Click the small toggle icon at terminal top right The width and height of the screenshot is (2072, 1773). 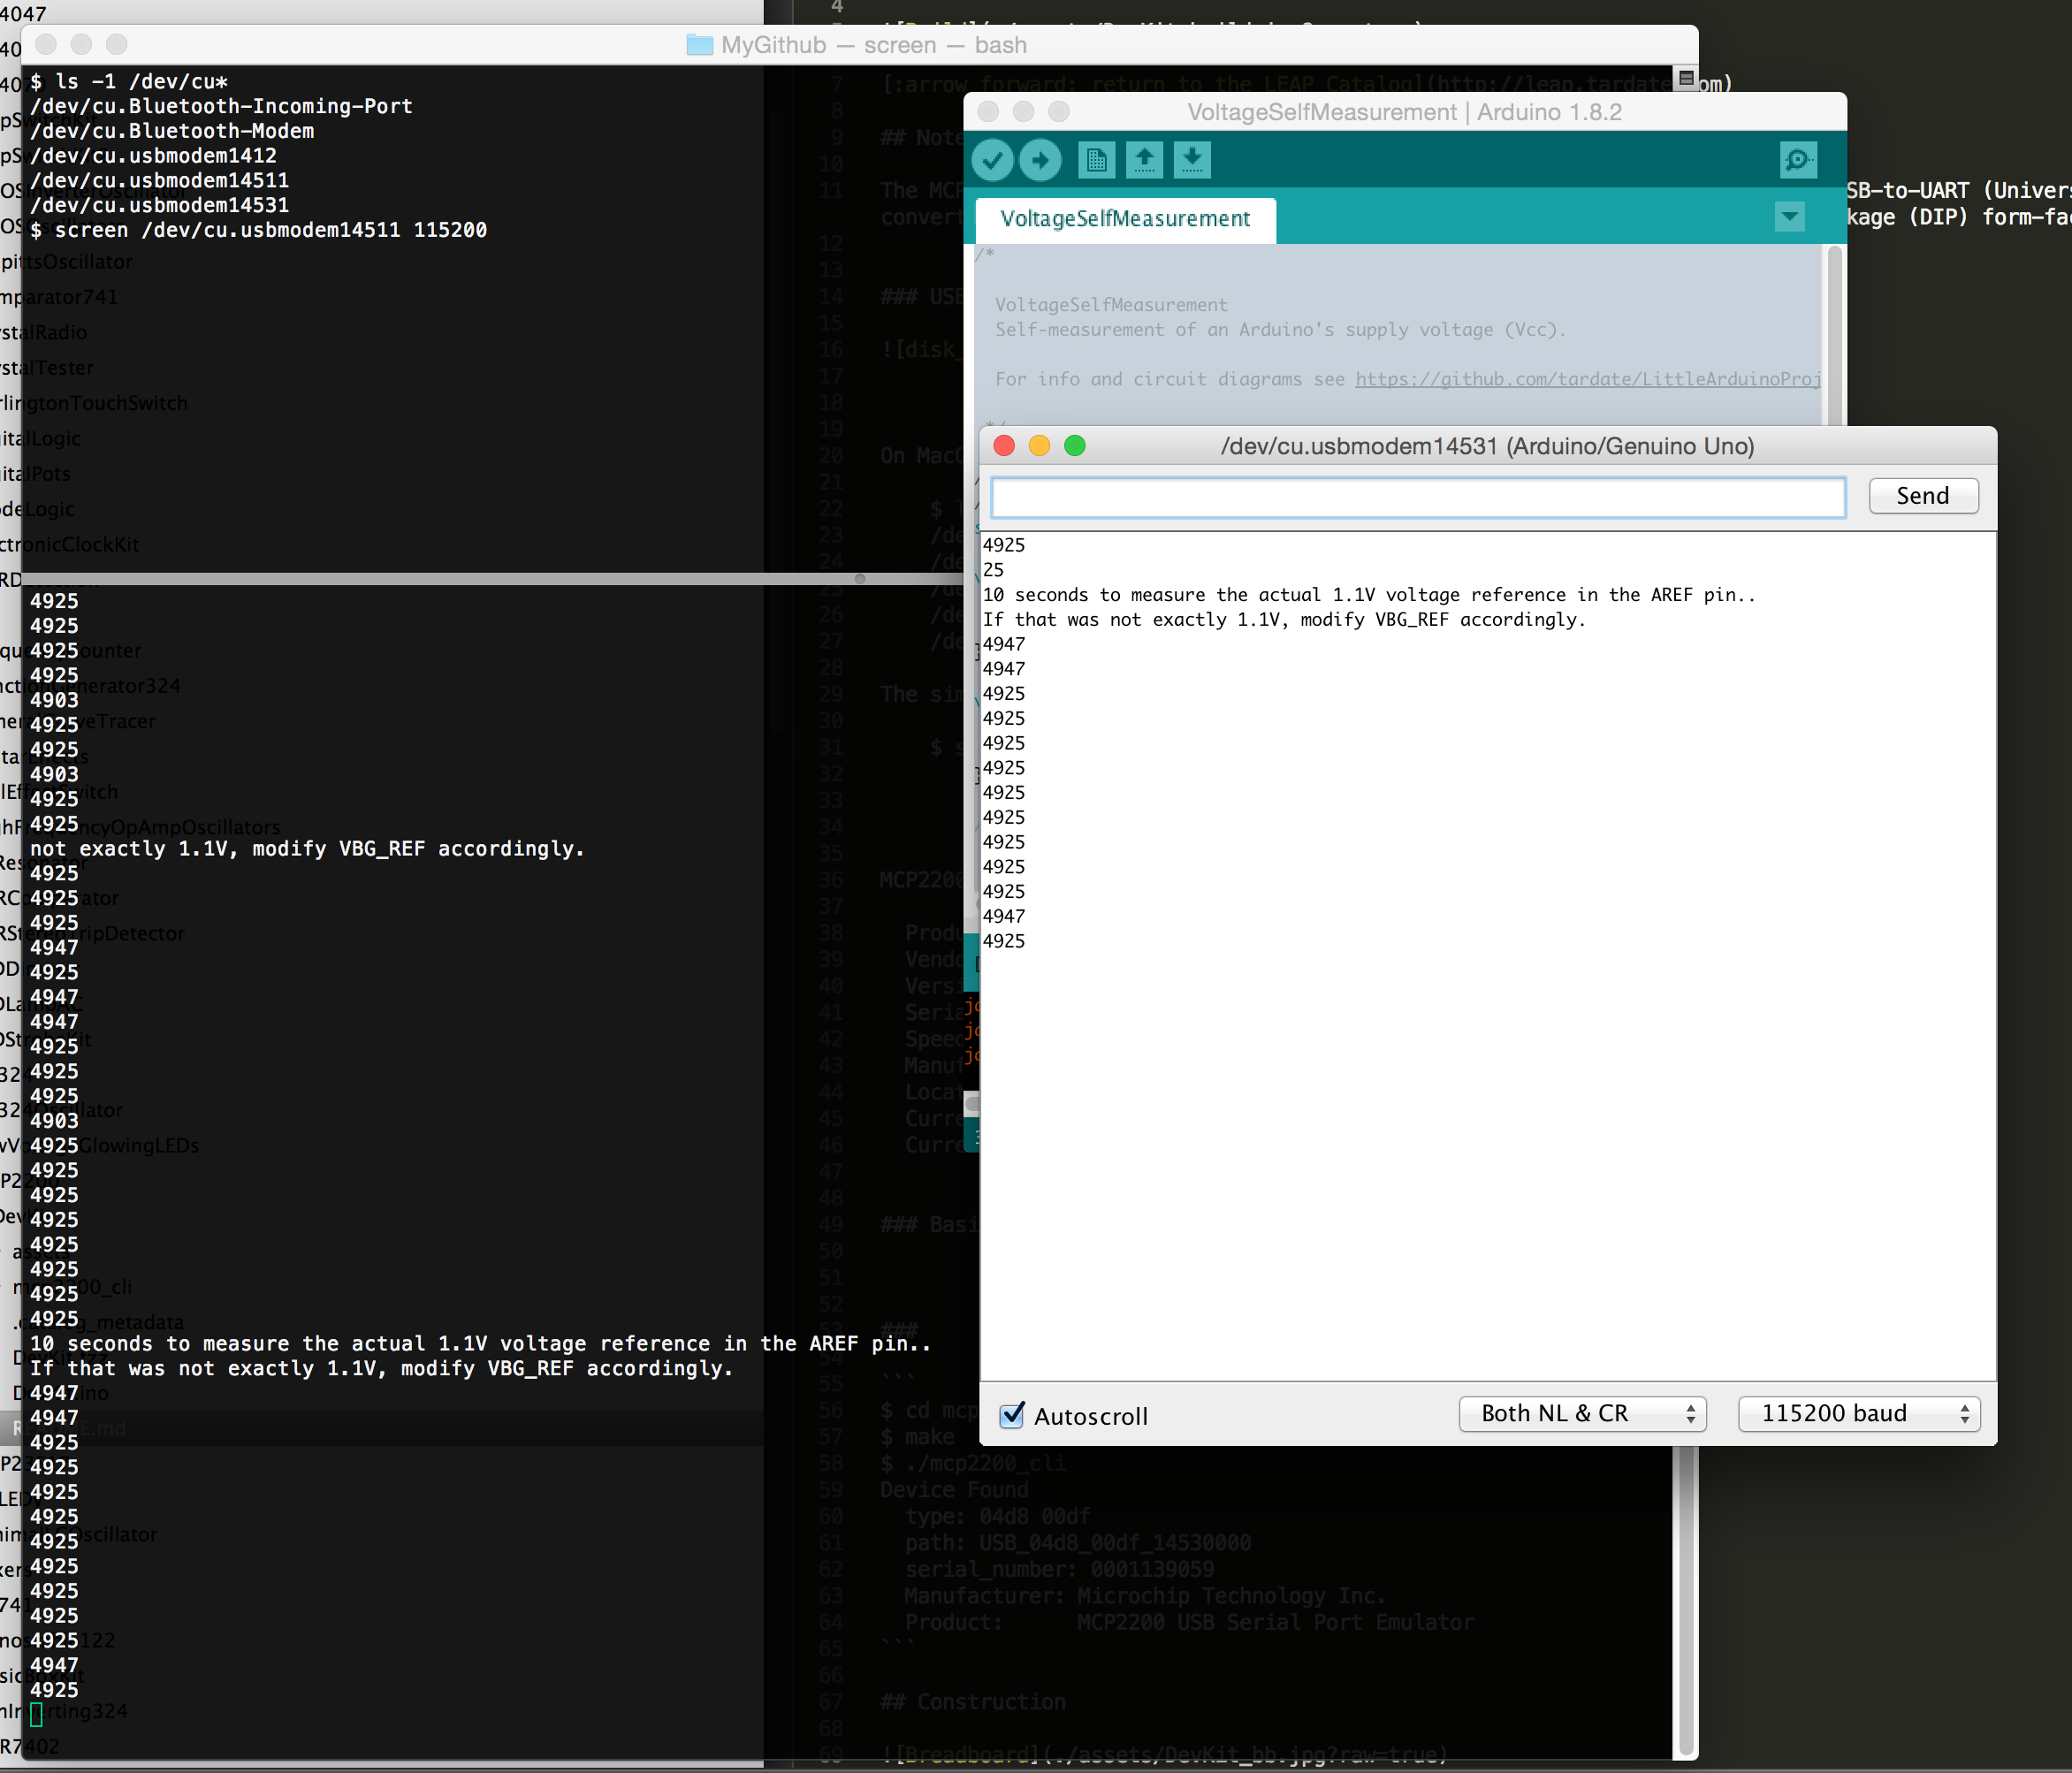[1687, 78]
